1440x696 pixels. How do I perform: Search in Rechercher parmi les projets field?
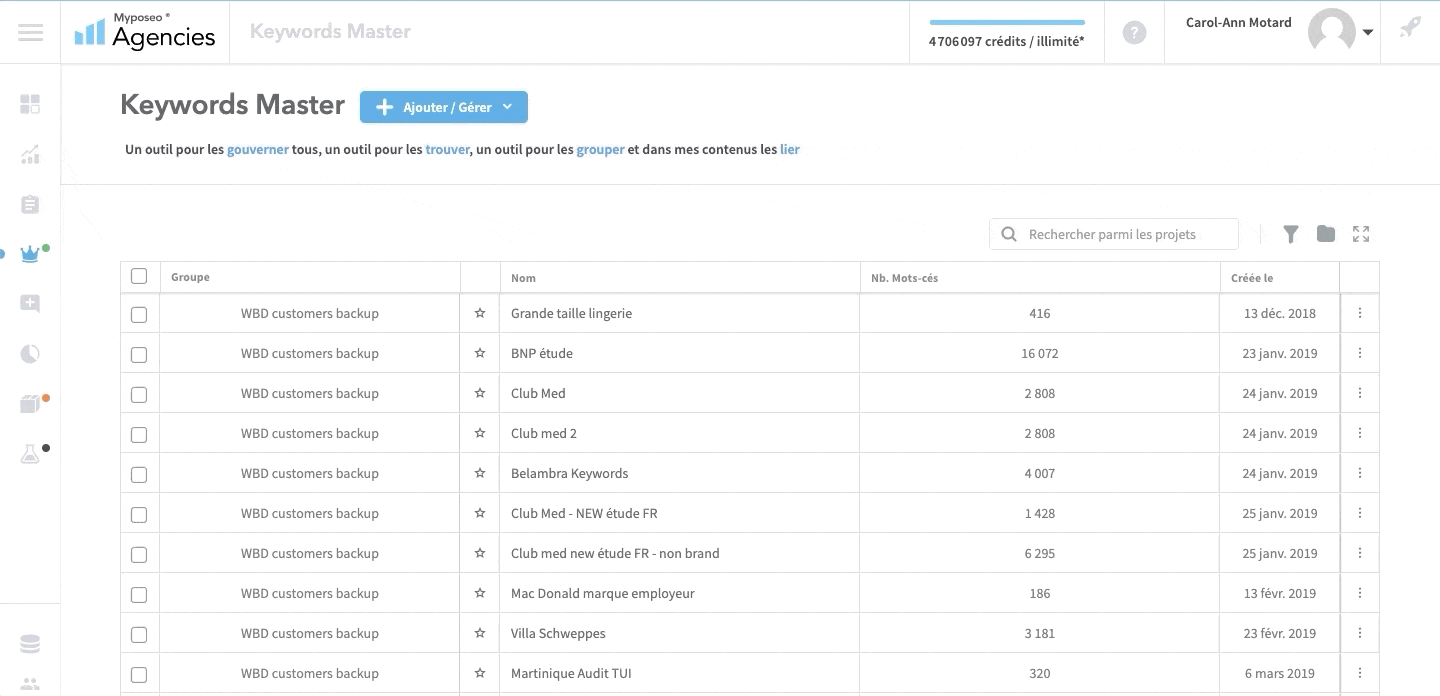pyautogui.click(x=1114, y=234)
